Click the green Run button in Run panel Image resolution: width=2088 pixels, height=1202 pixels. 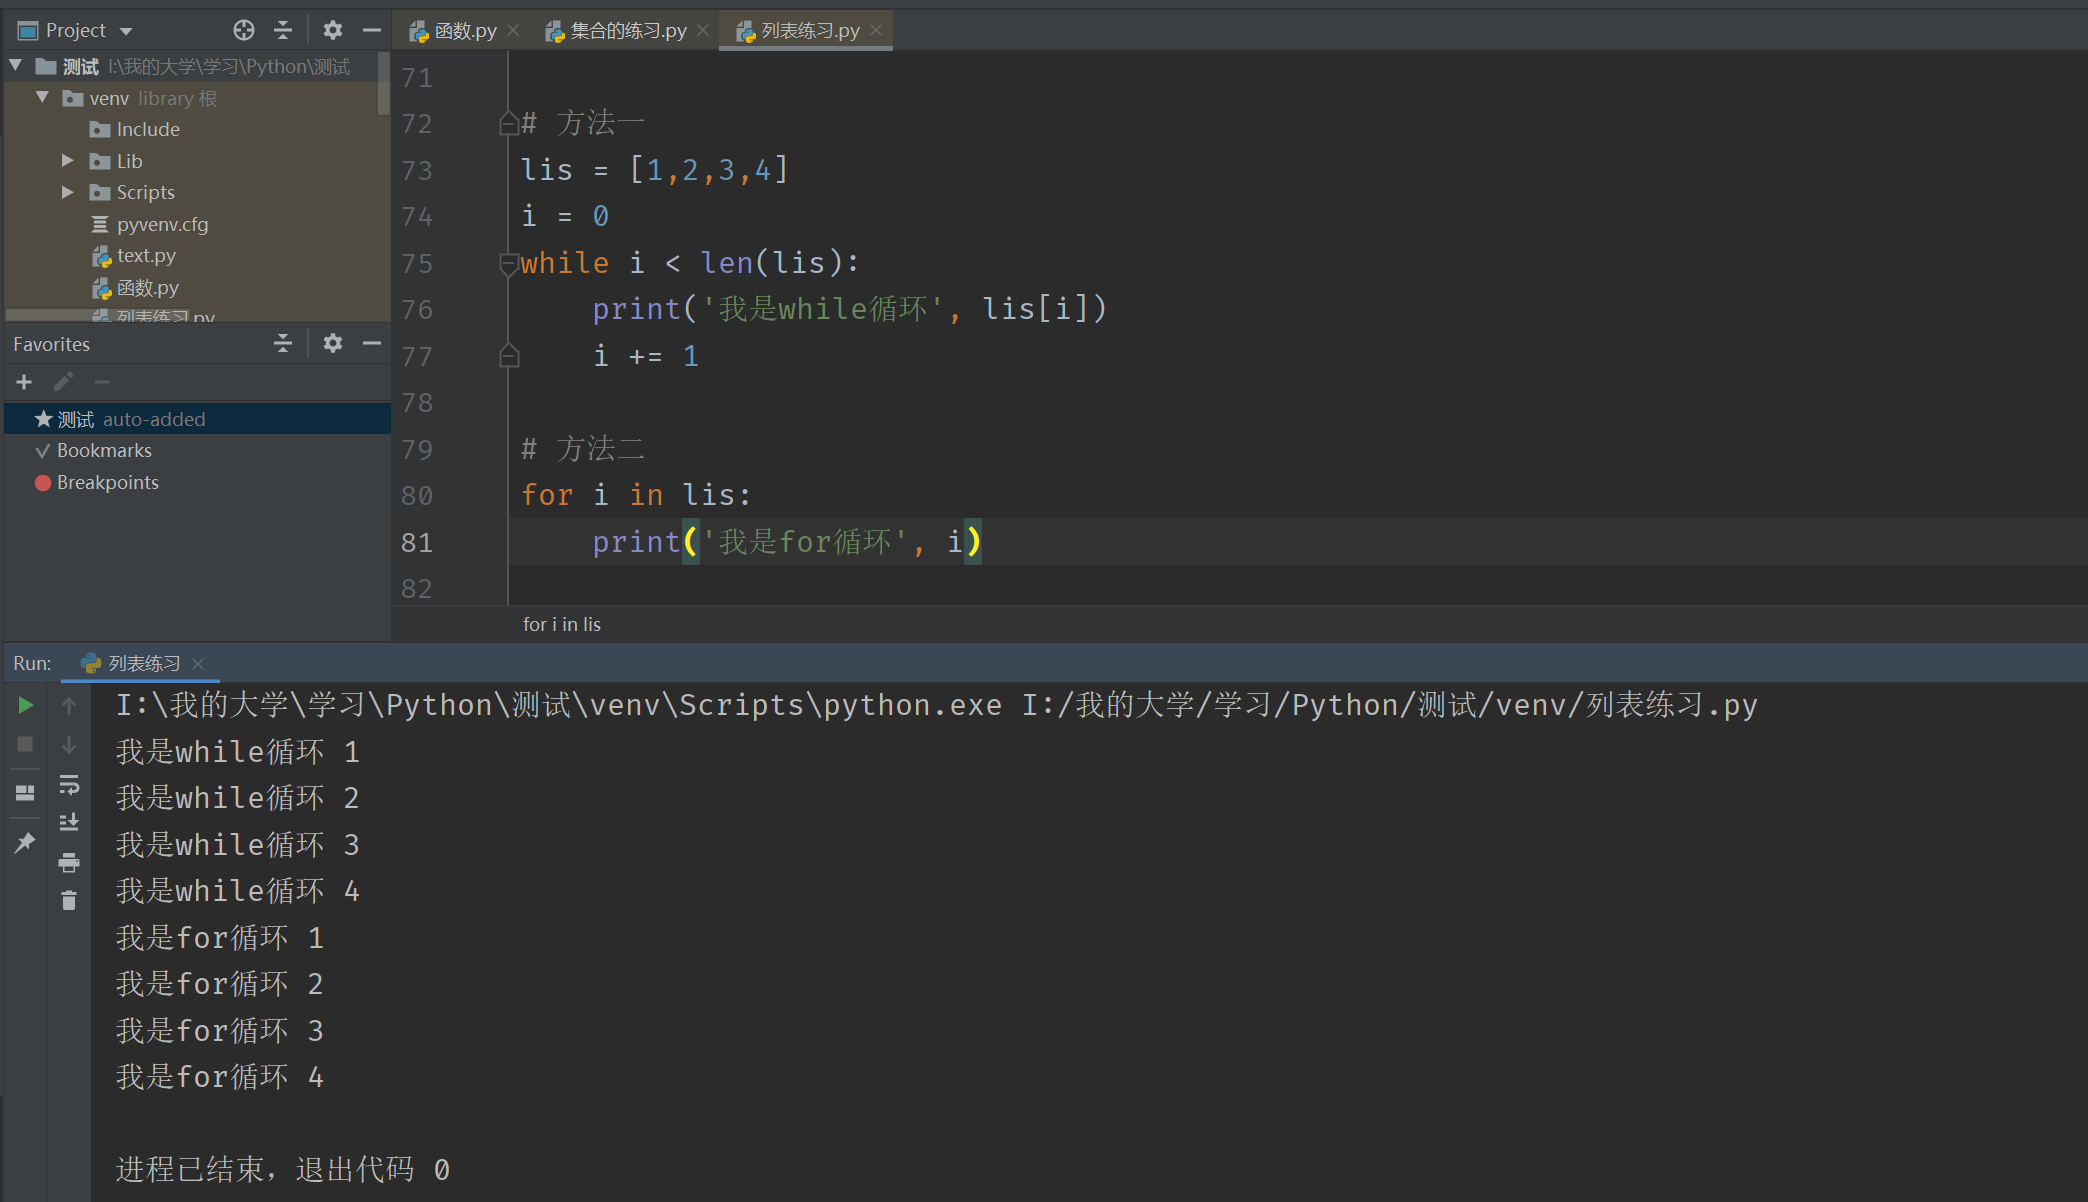click(x=26, y=705)
